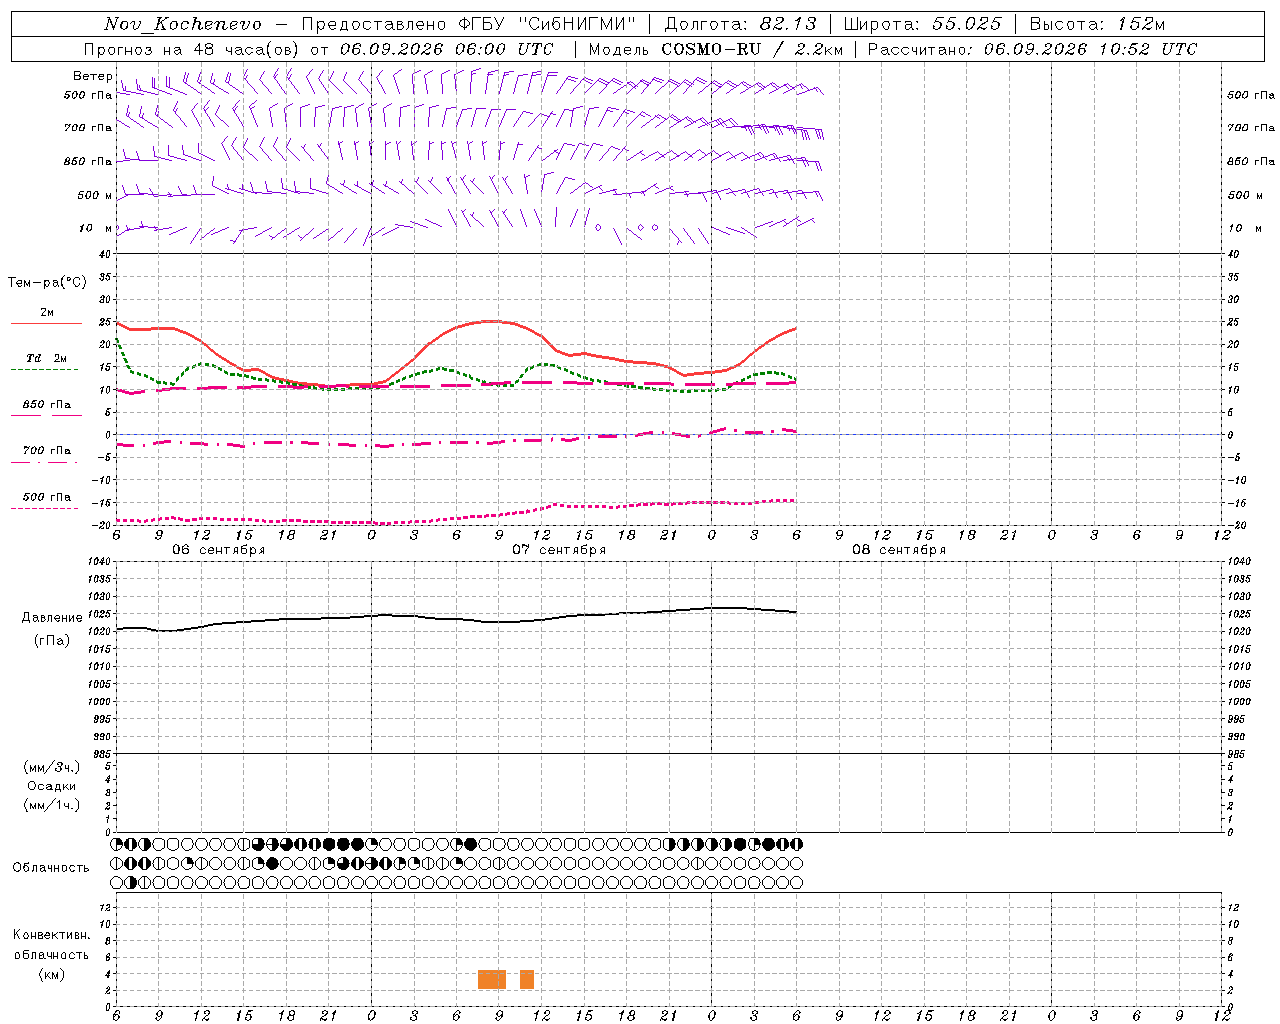This screenshot has width=1280, height=1024.
Task: Click the black surface pressure curve
Action: pos(456,618)
